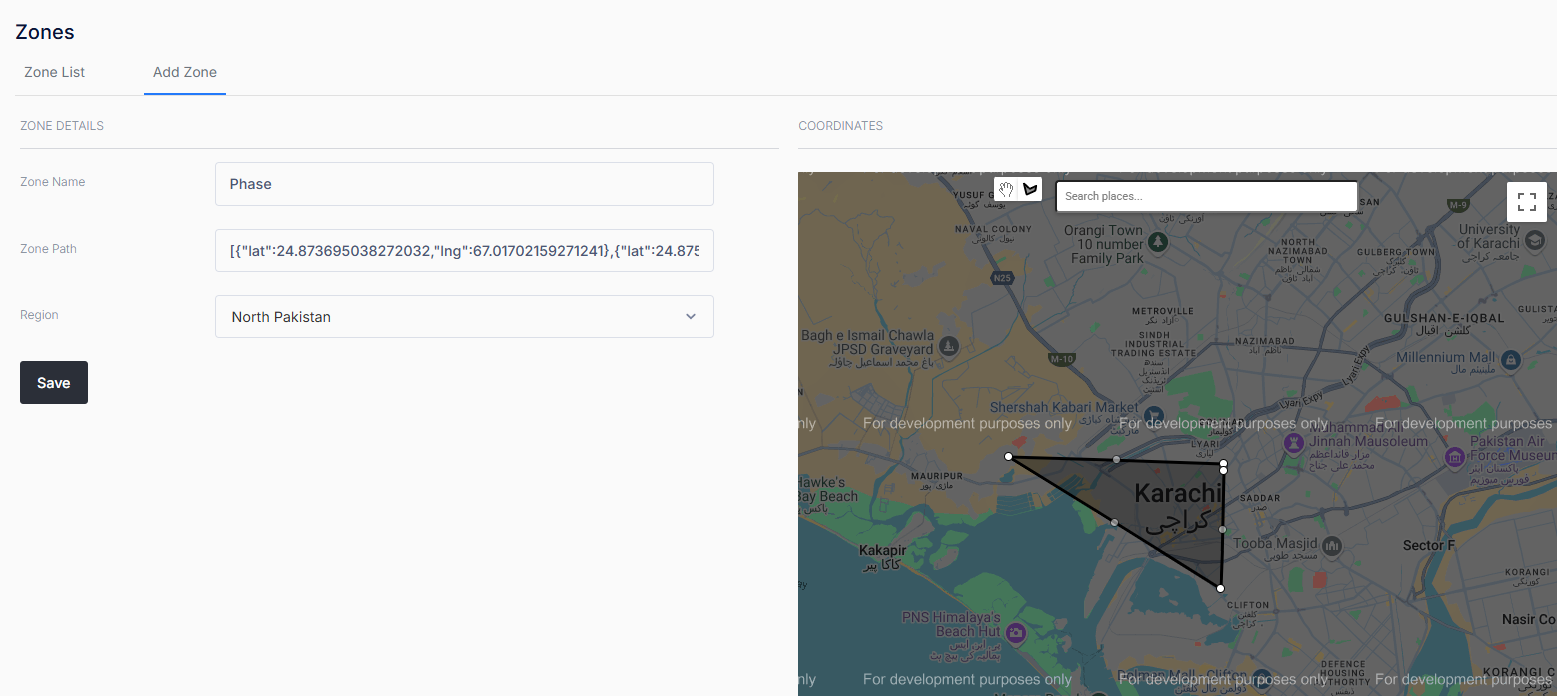Click the JPSD Graveyard map marker

point(949,346)
